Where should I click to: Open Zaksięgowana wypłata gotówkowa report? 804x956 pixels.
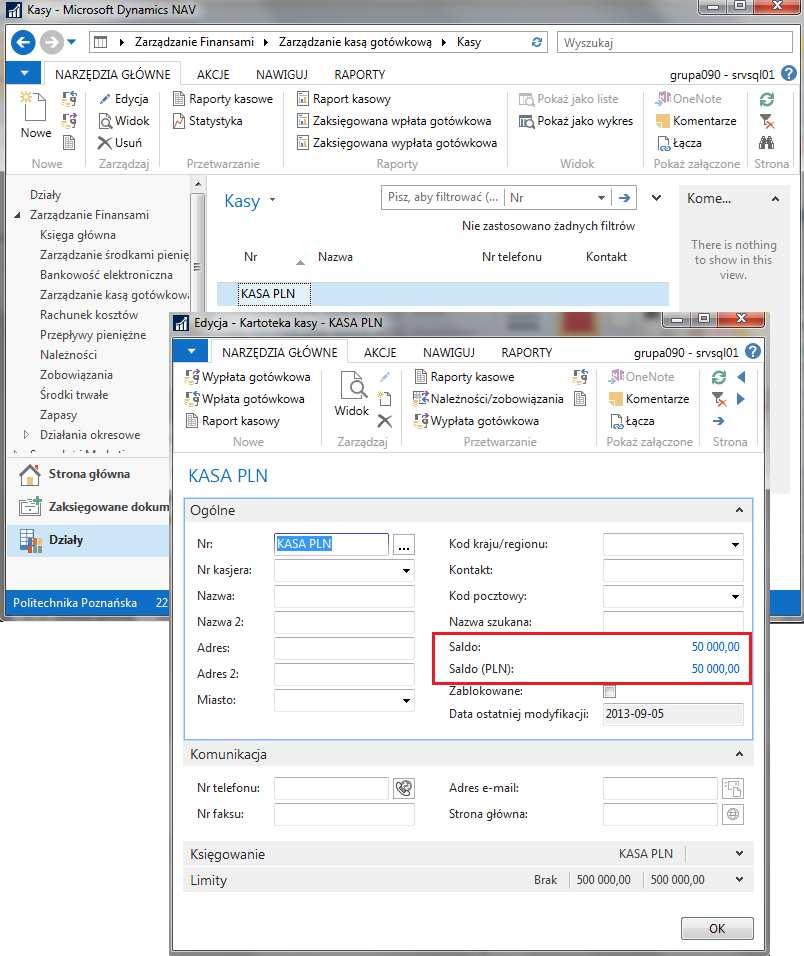coord(397,143)
